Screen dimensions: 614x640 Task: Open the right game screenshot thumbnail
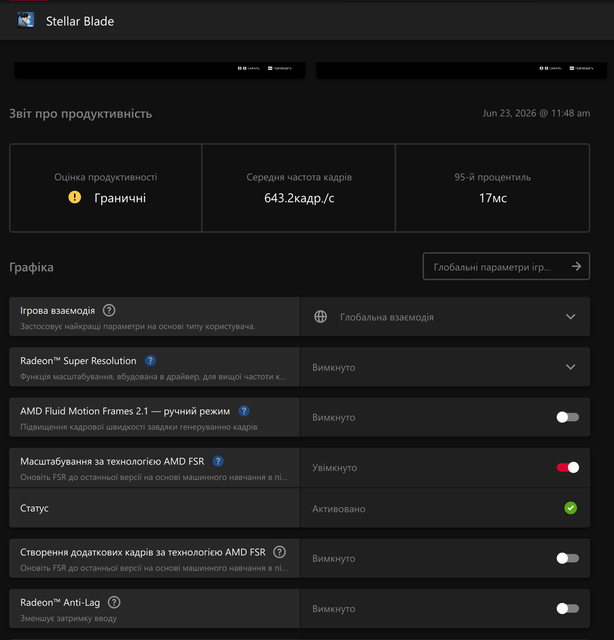coord(461,70)
